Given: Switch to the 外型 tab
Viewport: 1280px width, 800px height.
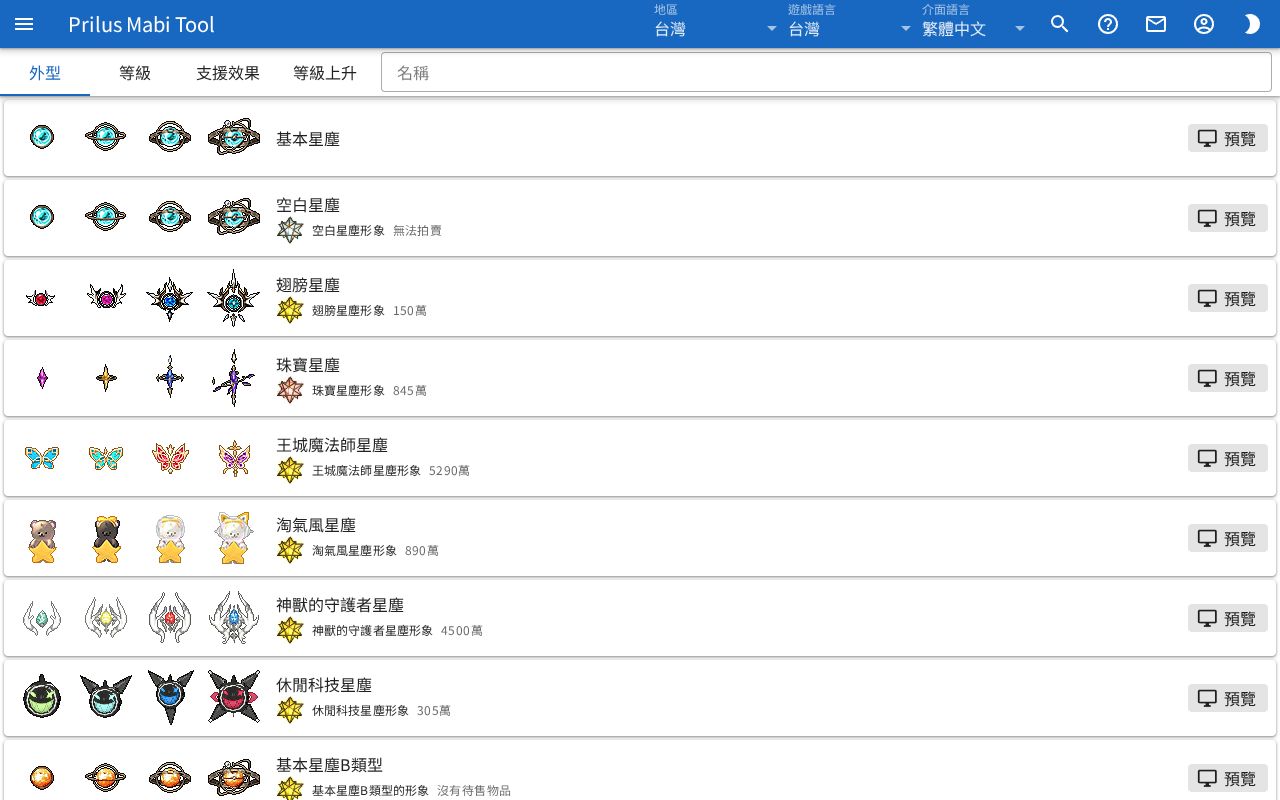Looking at the screenshot, I should [45, 72].
